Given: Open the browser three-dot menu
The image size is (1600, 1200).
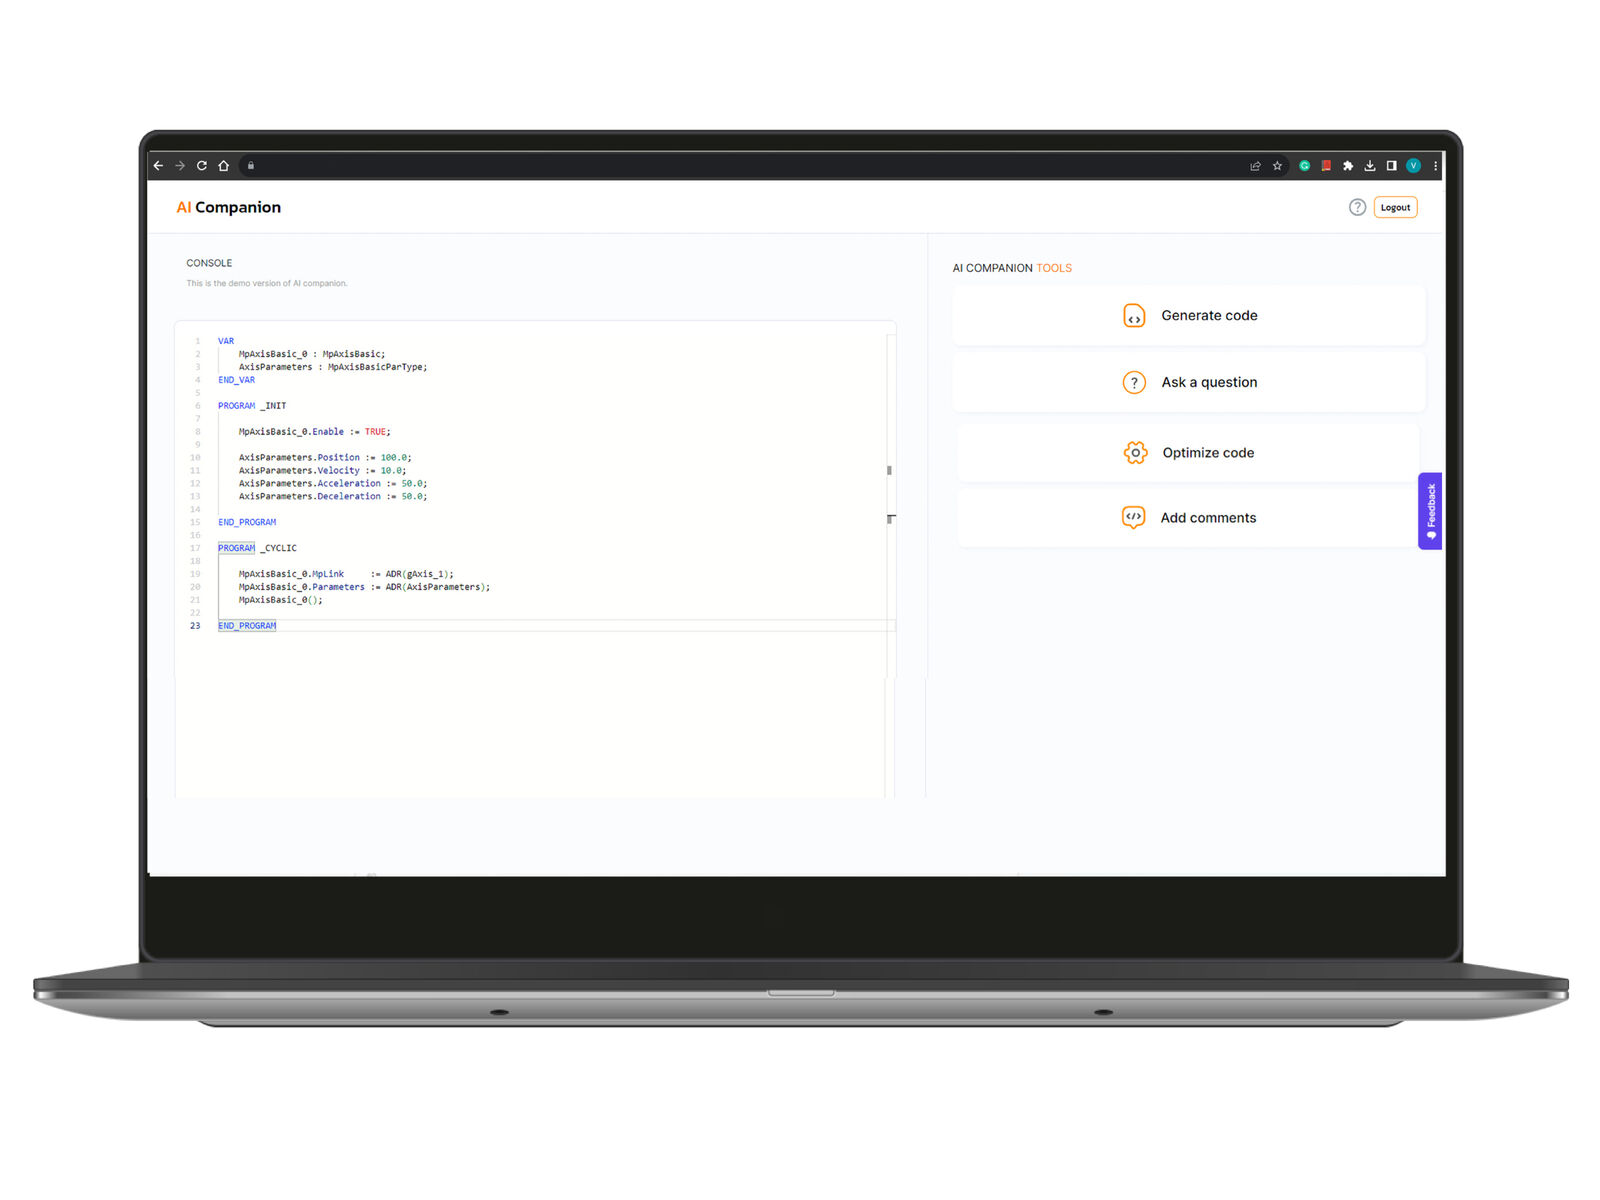Looking at the screenshot, I should [x=1435, y=166].
